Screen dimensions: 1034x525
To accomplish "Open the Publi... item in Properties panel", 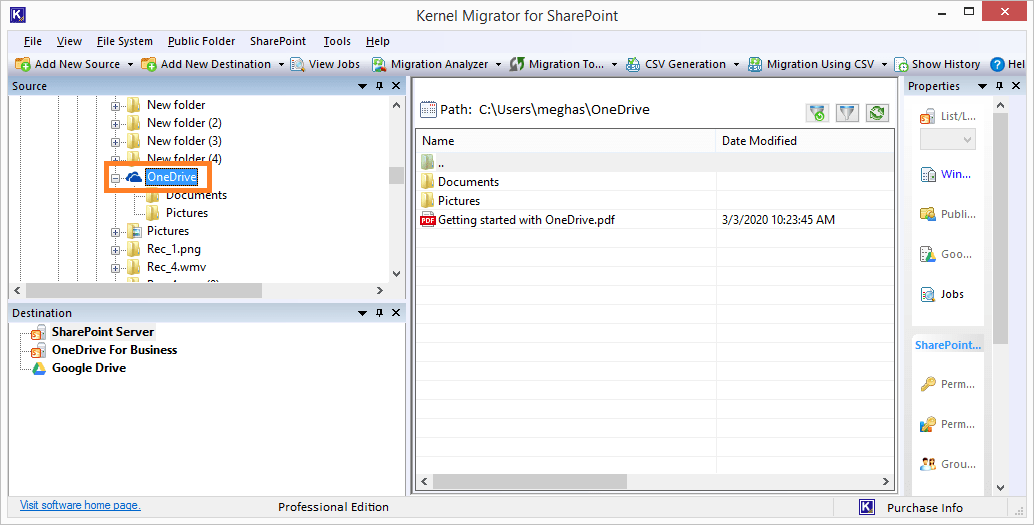I will (x=947, y=214).
